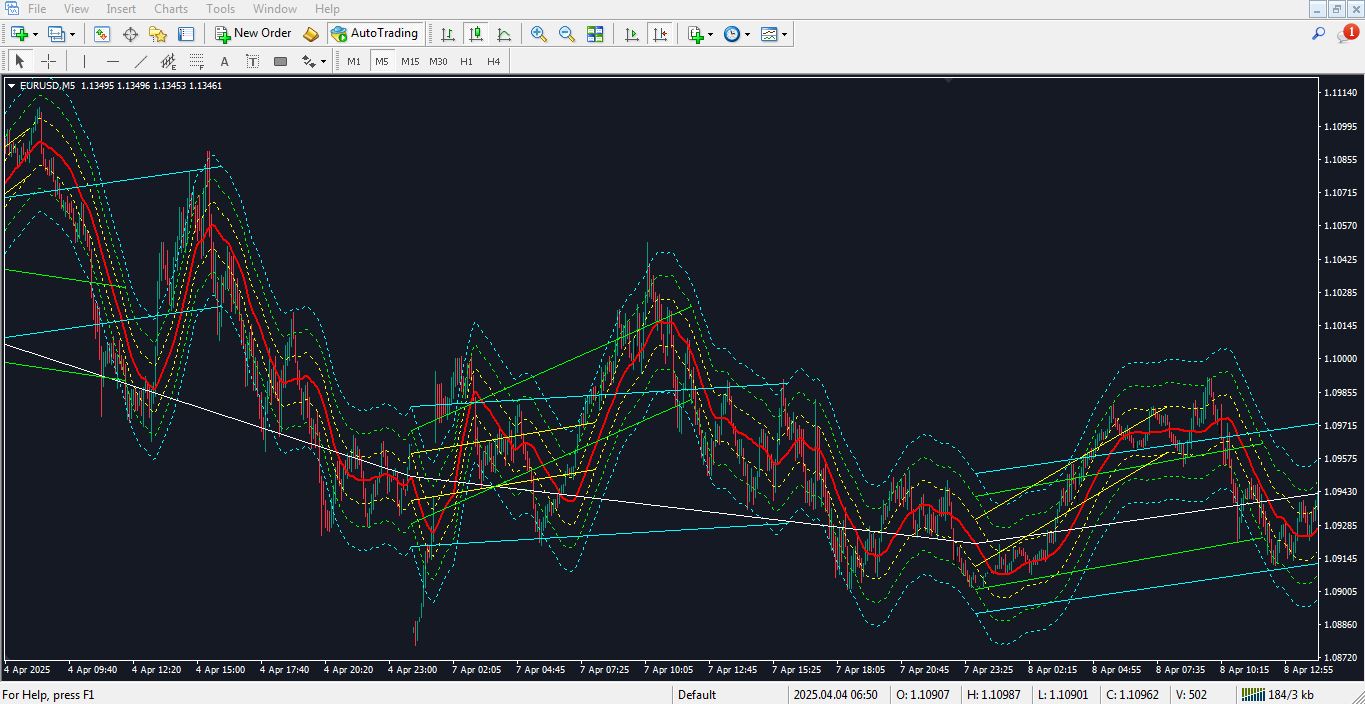The width and height of the screenshot is (1365, 704).
Task: Toggle AutoTrading on
Action: click(x=375, y=33)
